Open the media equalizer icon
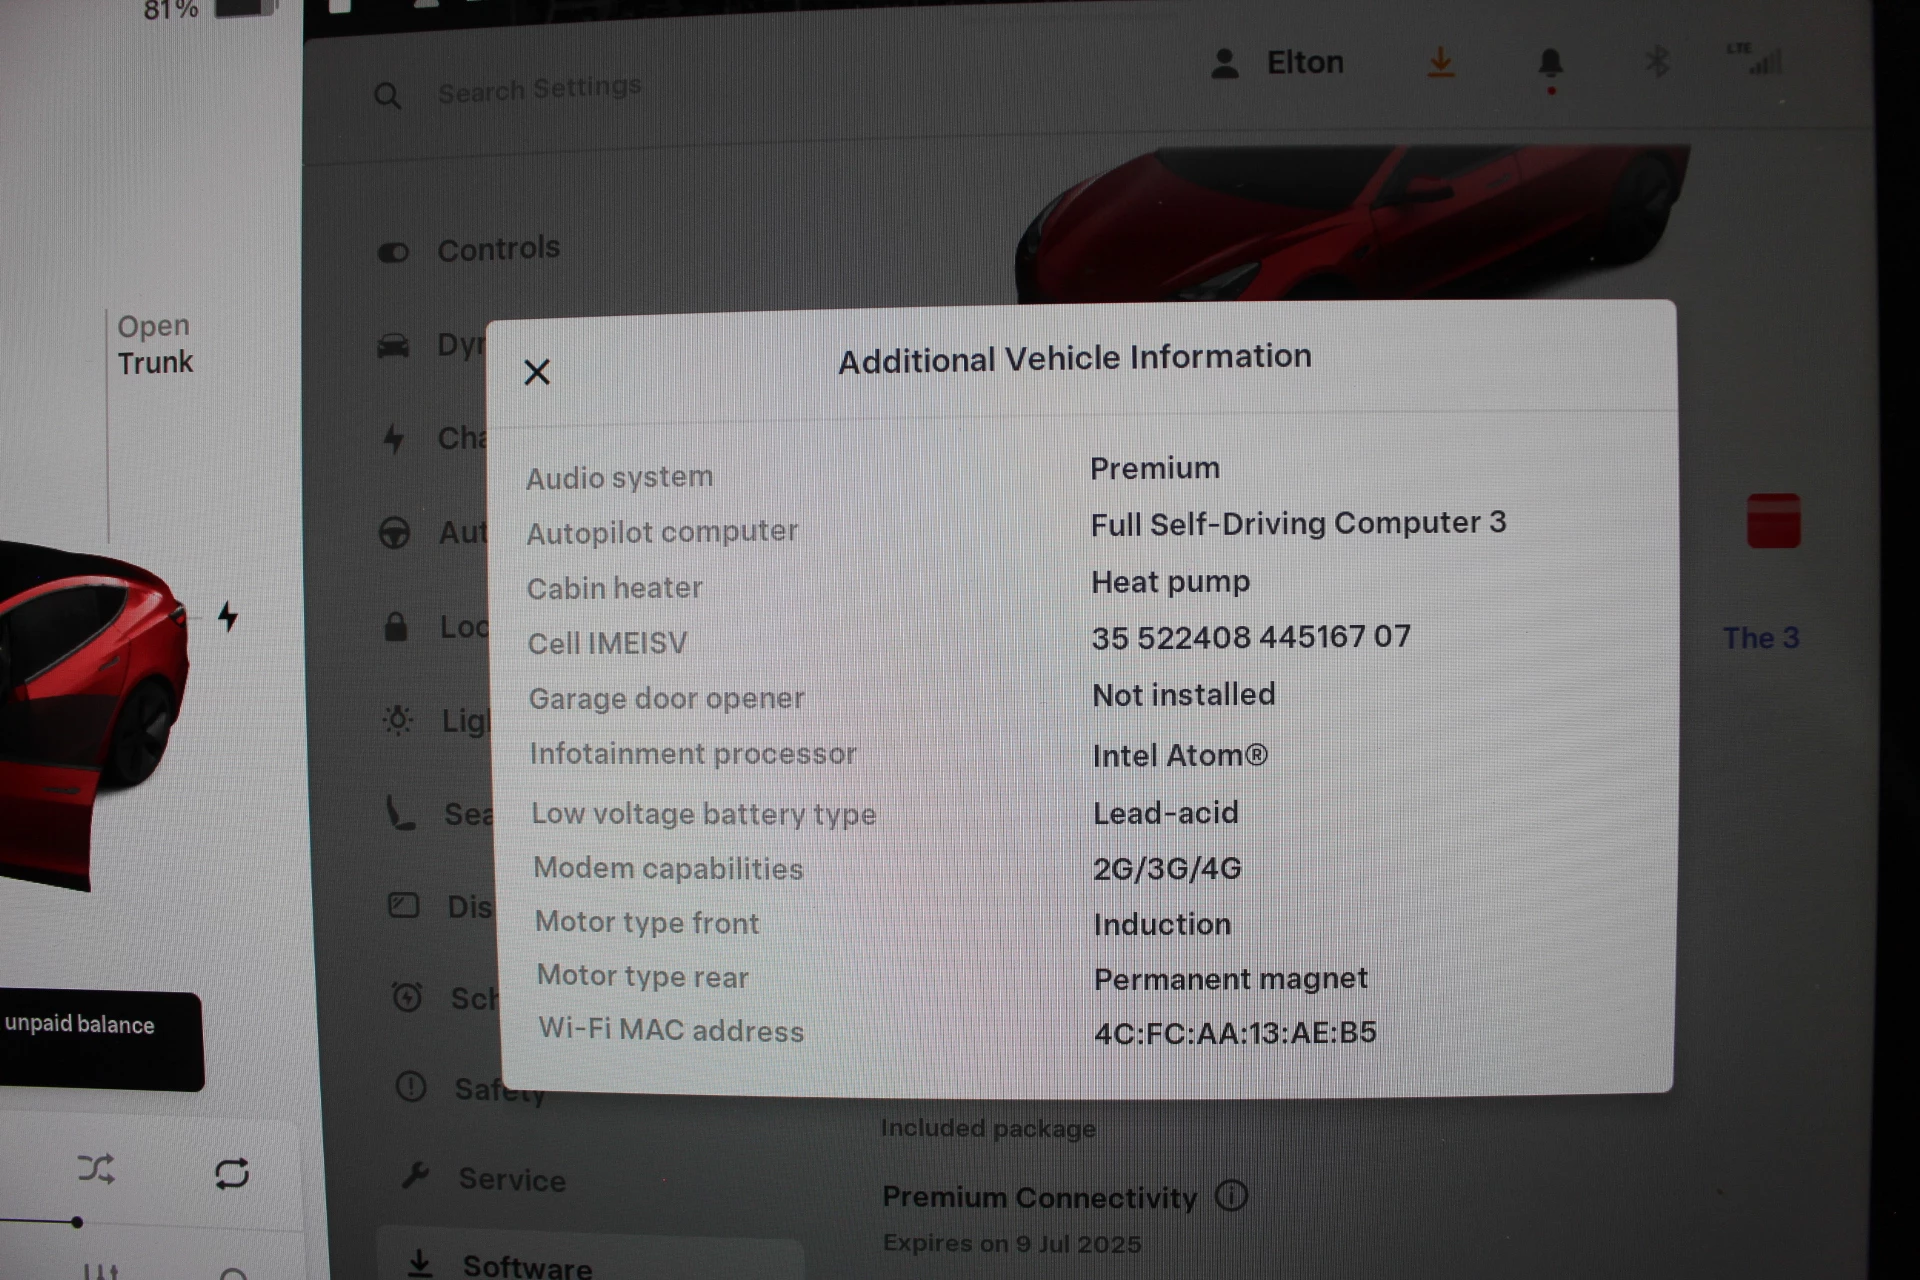Viewport: 1920px width, 1280px height. click(x=101, y=1271)
